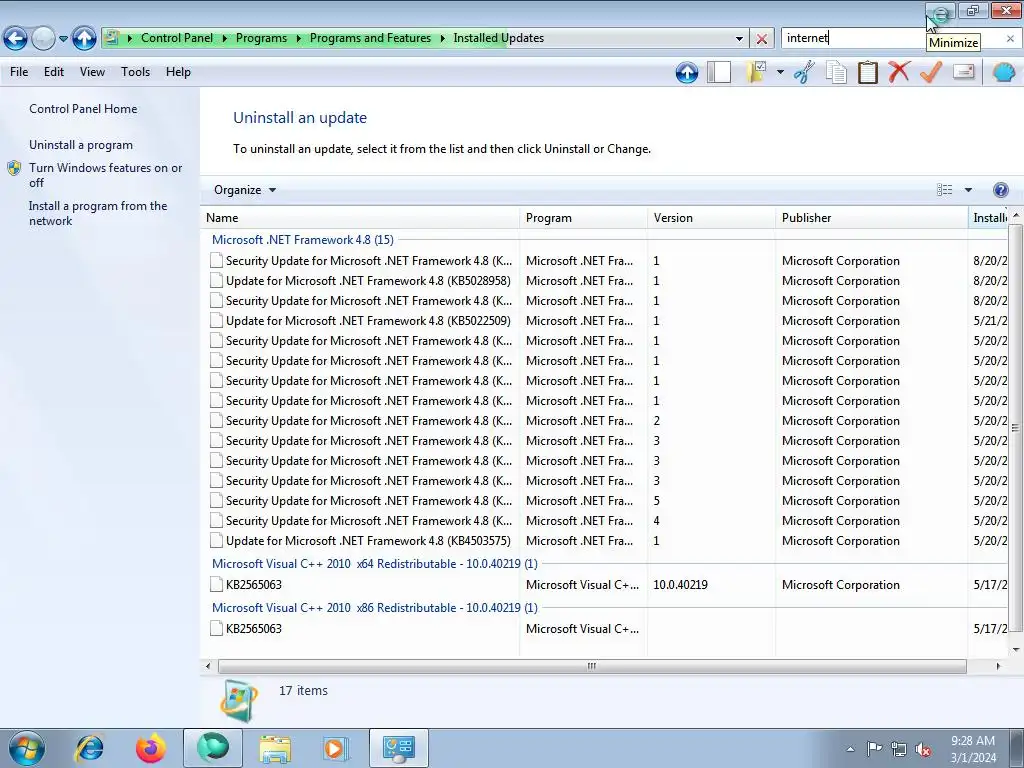Launch Firefox from taskbar

coord(151,748)
